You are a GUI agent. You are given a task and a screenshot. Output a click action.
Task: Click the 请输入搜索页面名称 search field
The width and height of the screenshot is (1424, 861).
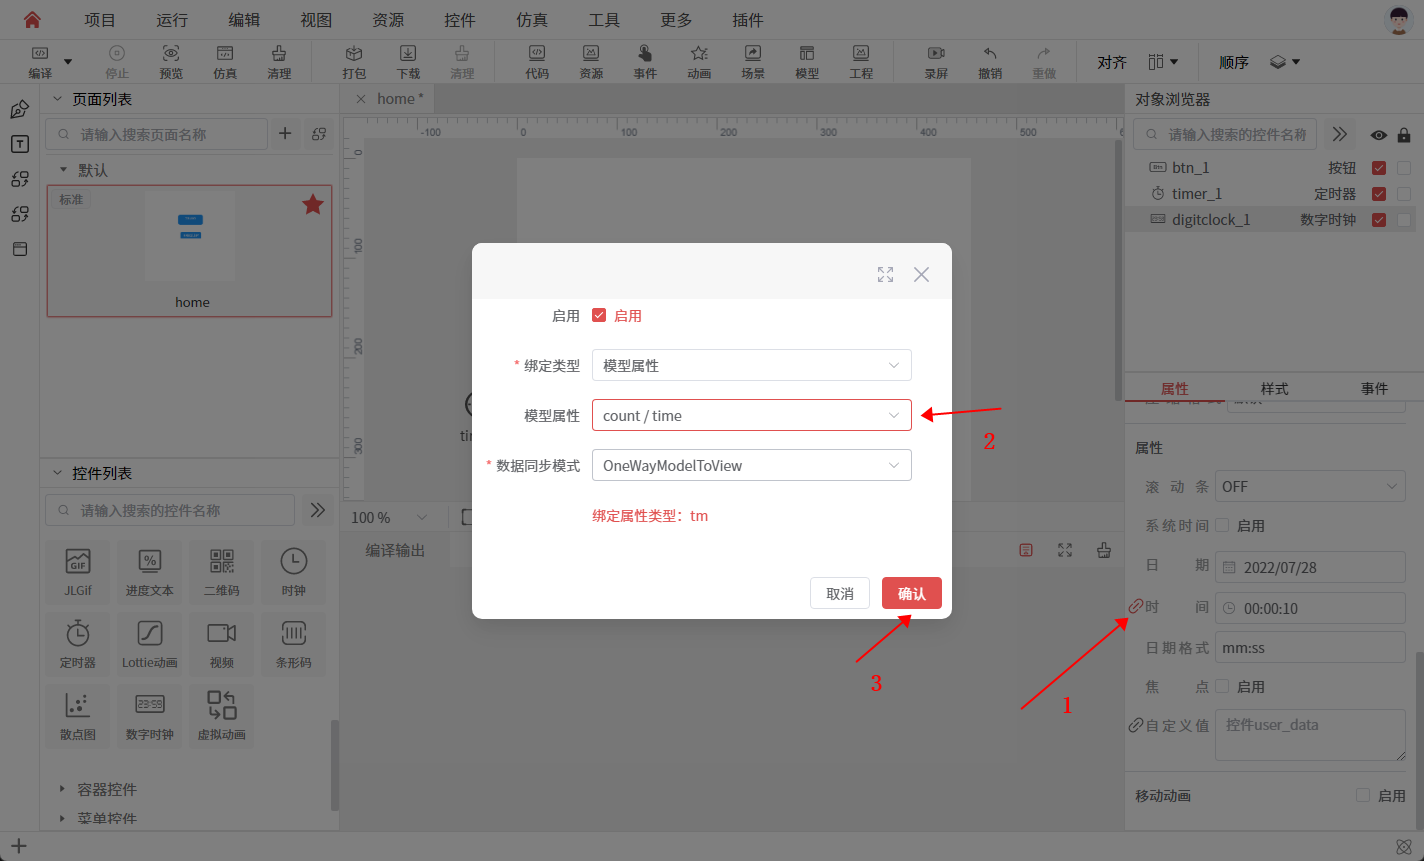(157, 134)
